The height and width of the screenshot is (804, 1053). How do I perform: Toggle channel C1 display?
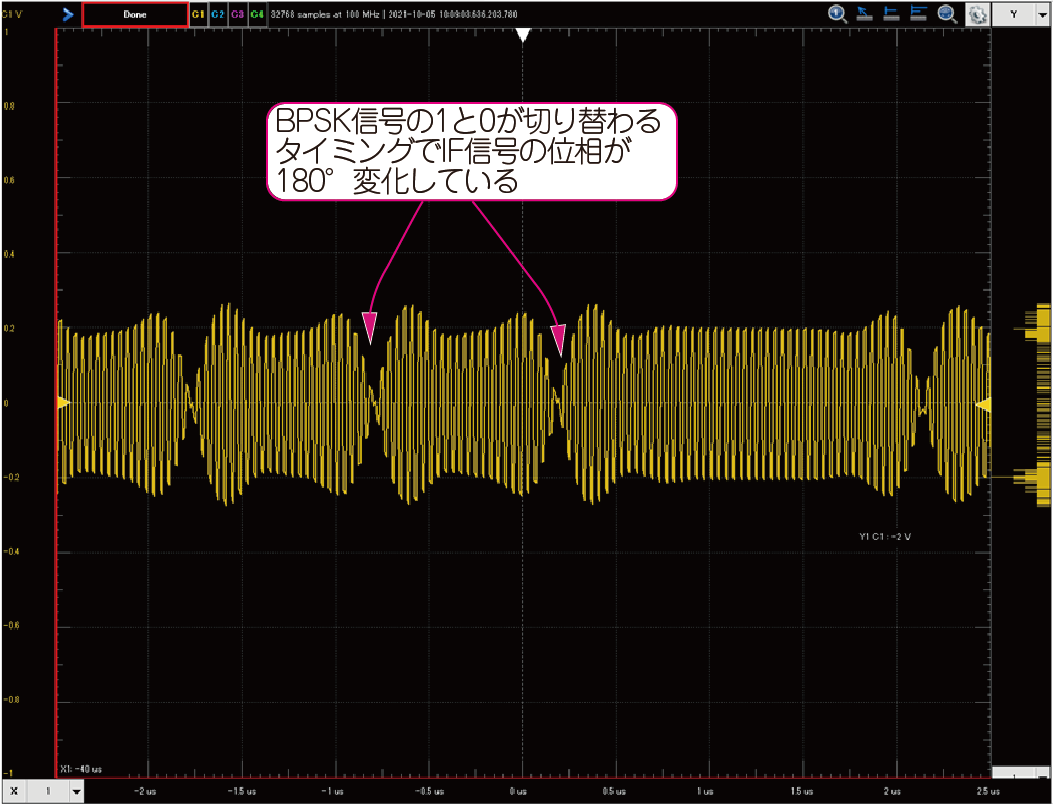[198, 15]
